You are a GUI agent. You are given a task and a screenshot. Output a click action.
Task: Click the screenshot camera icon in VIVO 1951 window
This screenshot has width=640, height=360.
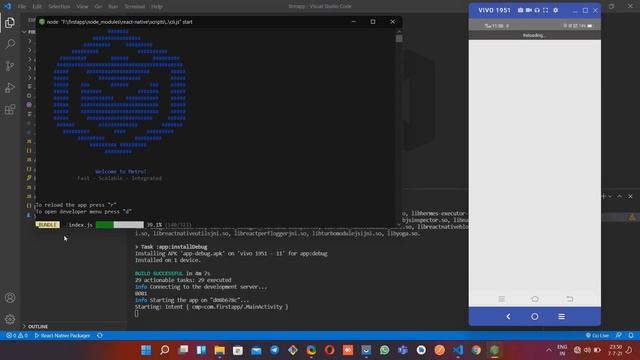[x=520, y=10]
